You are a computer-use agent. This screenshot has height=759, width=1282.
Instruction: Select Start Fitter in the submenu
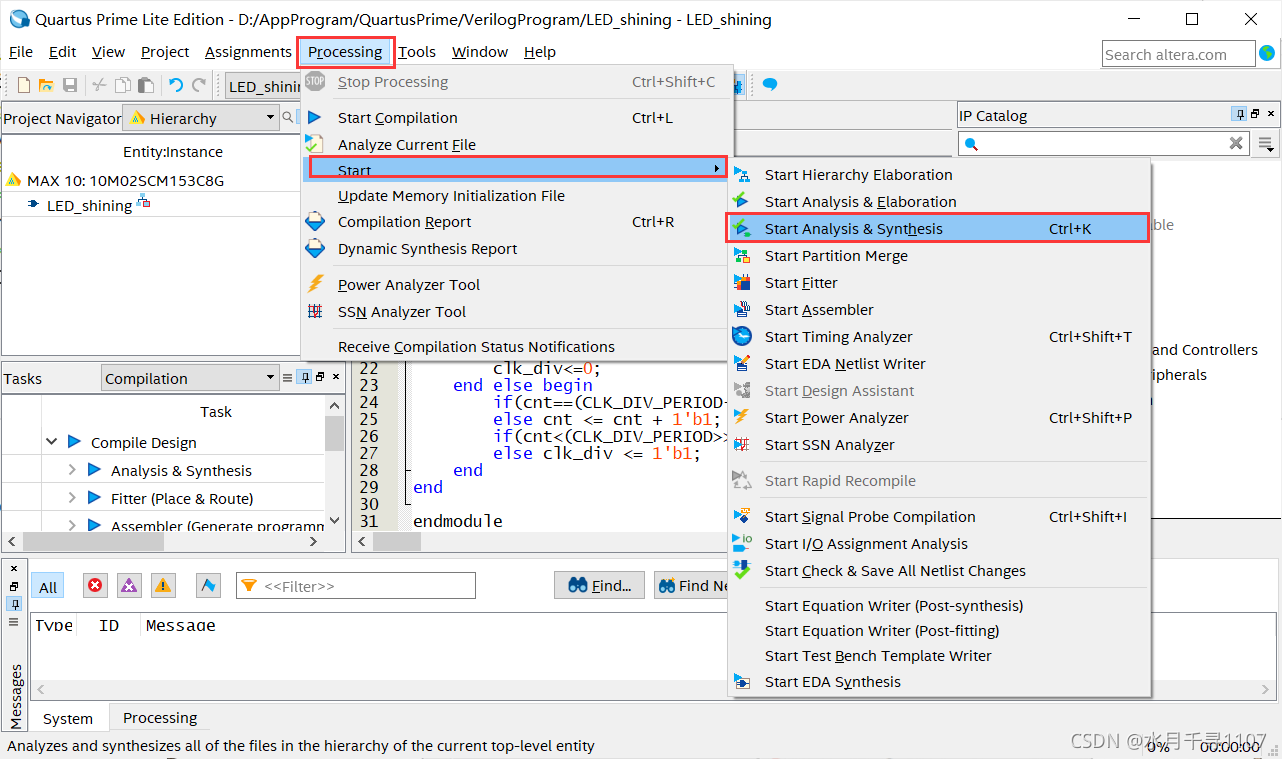pos(938,283)
